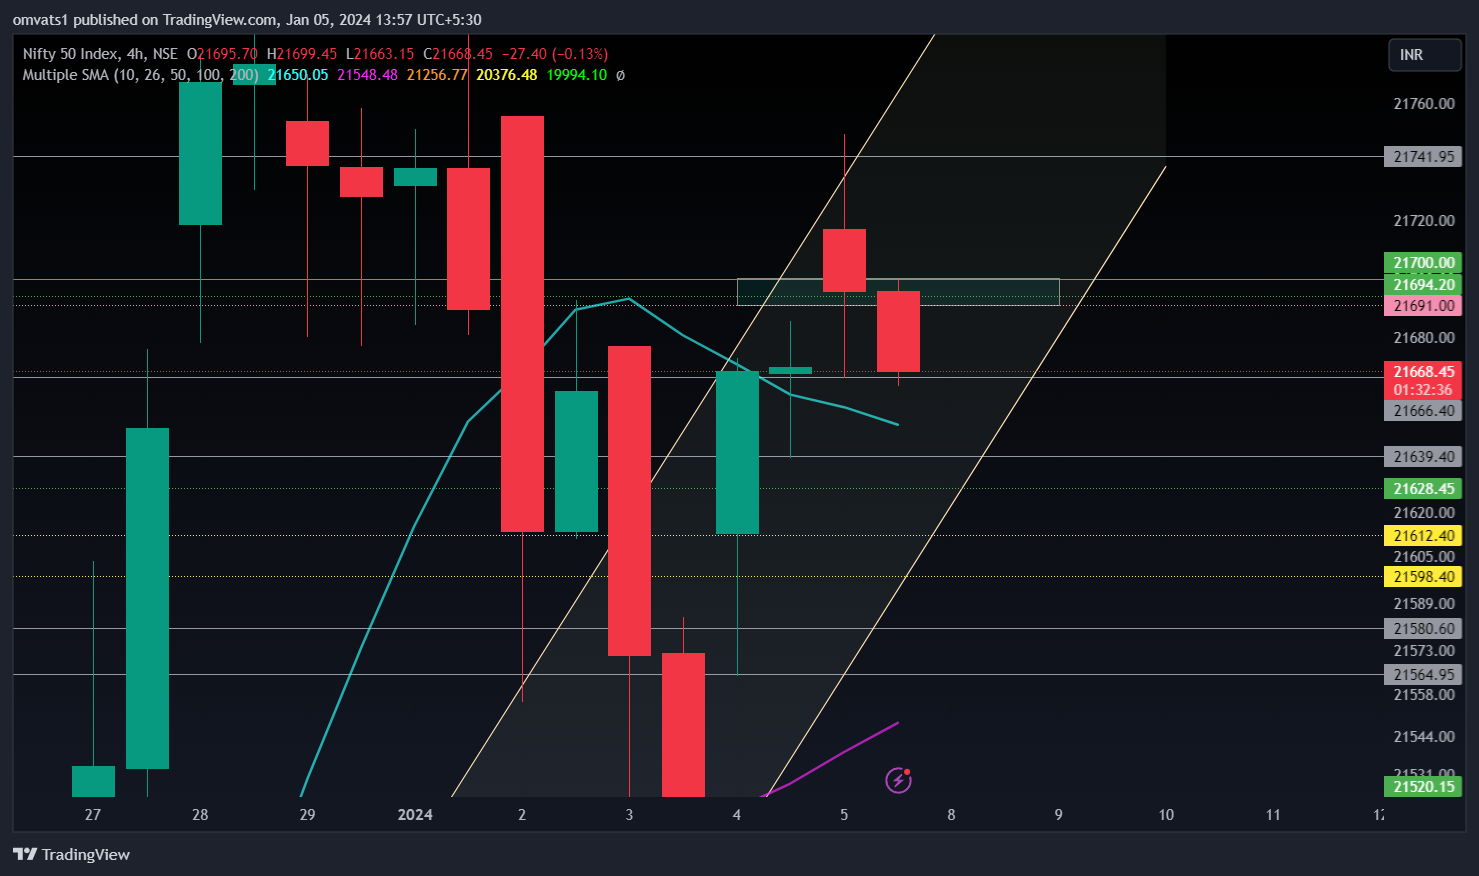Click the green 21628.45 price label

[x=1423, y=489]
